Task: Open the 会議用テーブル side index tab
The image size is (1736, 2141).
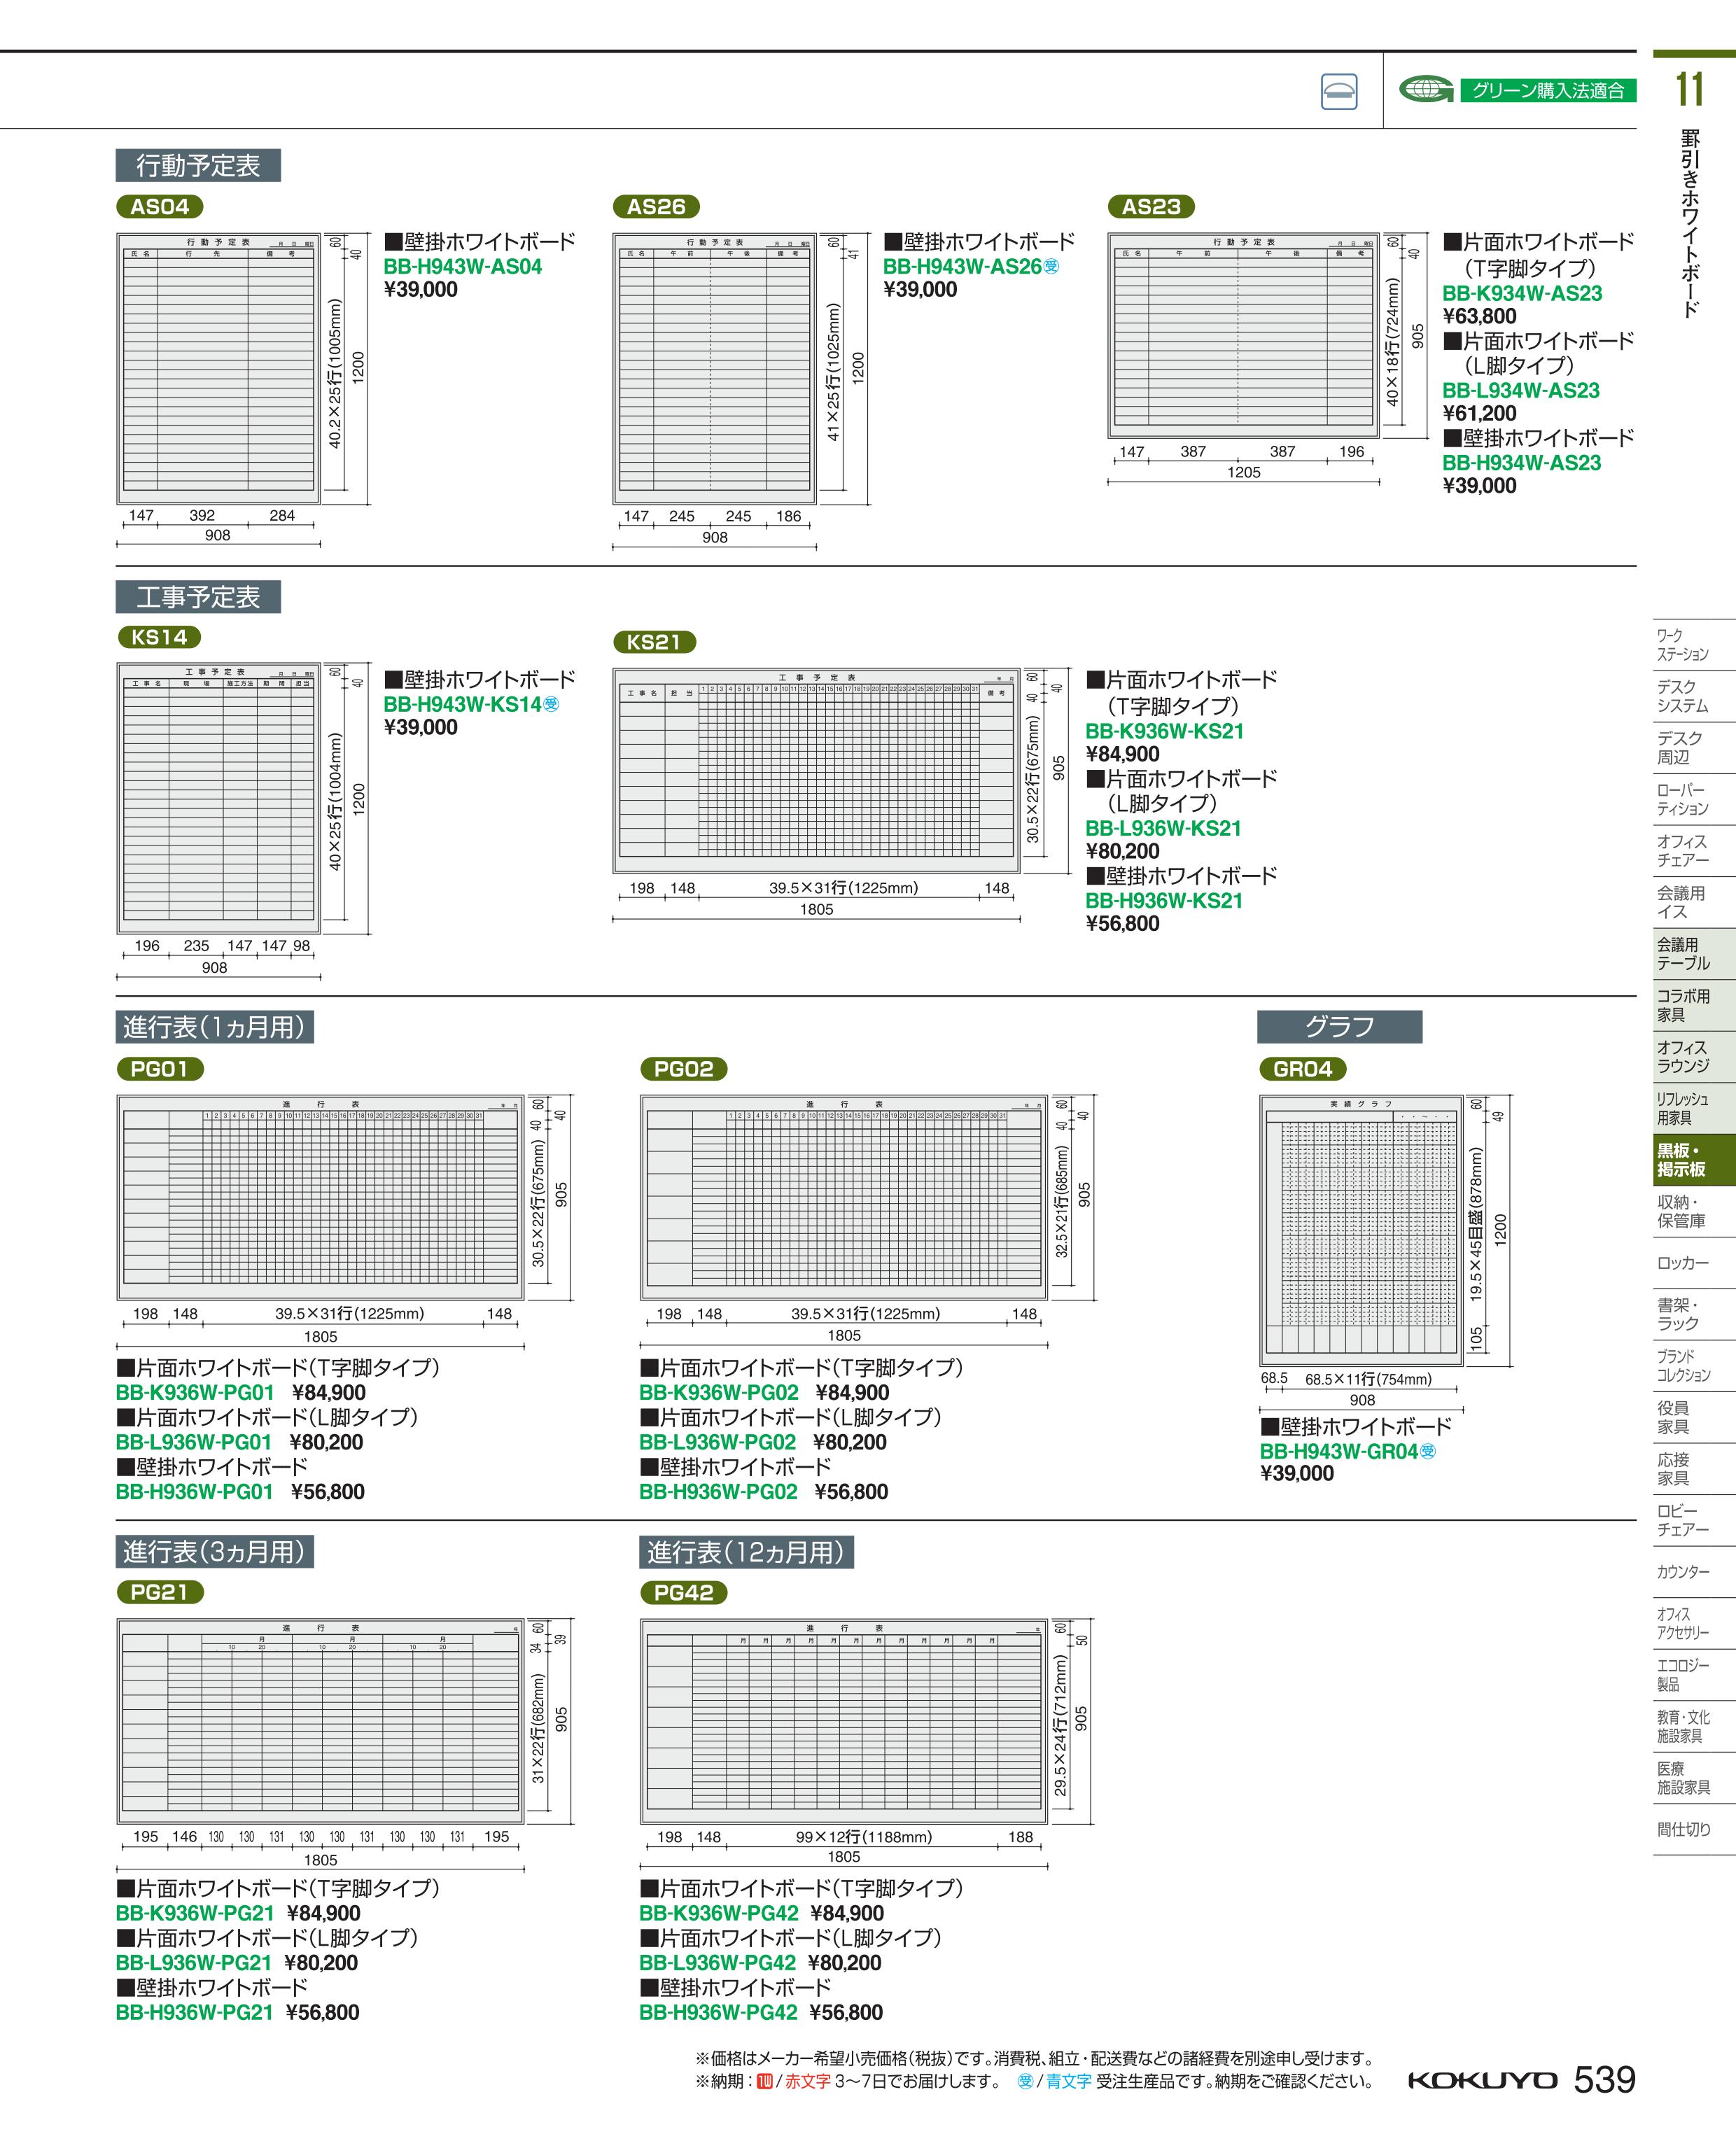Action: tap(1694, 954)
